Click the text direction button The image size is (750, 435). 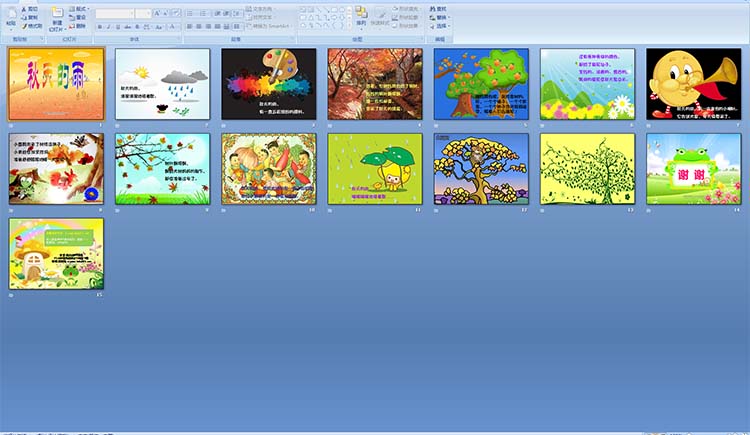pyautogui.click(x=260, y=9)
